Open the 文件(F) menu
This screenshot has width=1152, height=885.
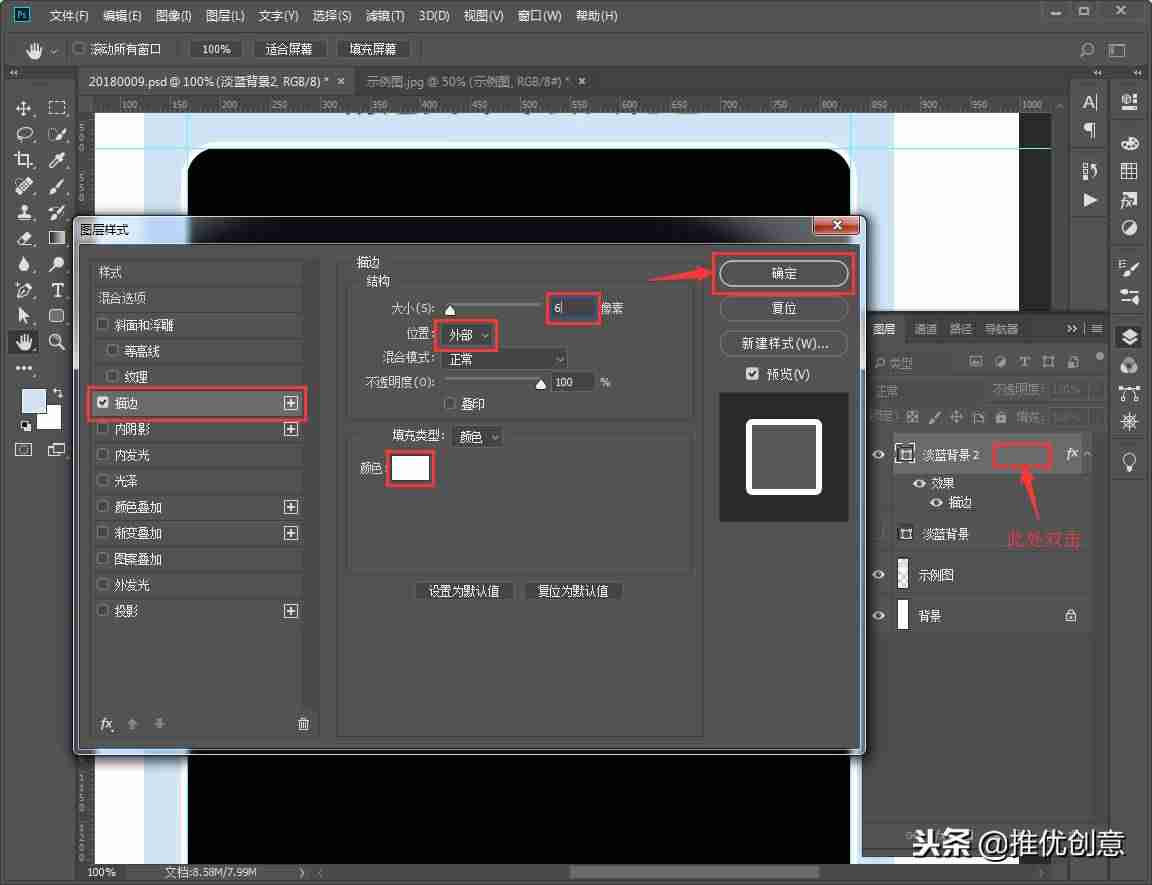pyautogui.click(x=68, y=15)
